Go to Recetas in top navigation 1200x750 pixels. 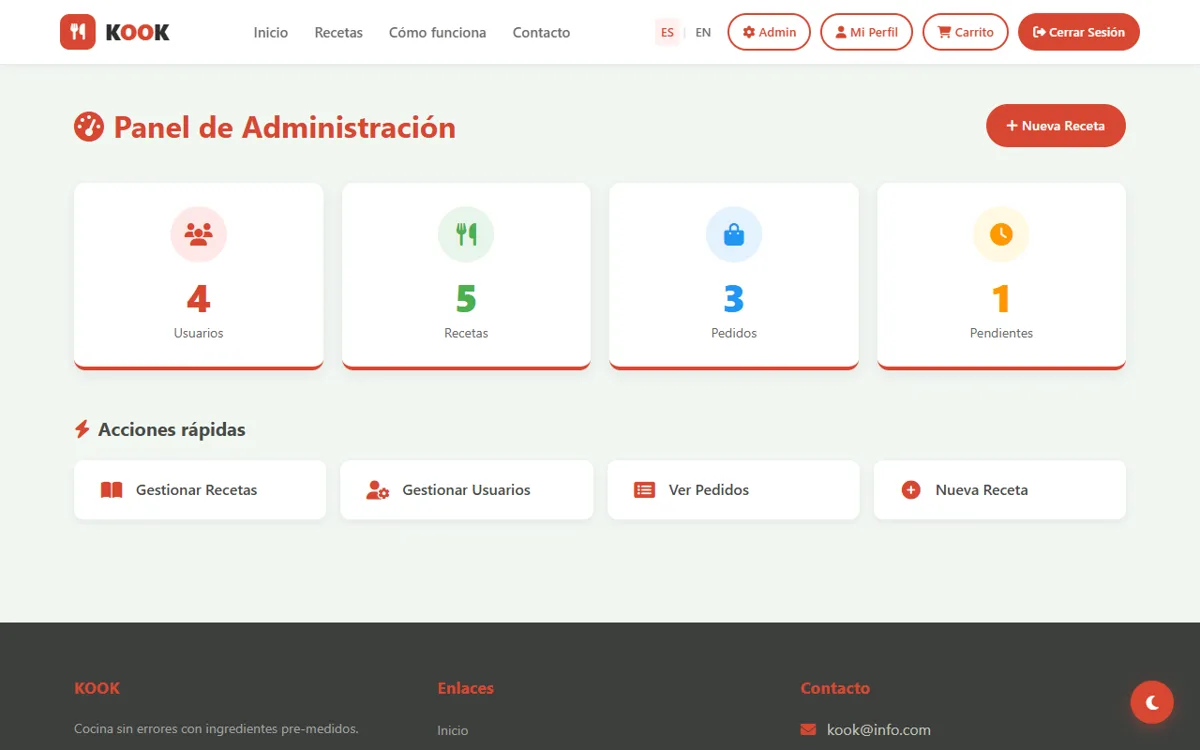339,32
